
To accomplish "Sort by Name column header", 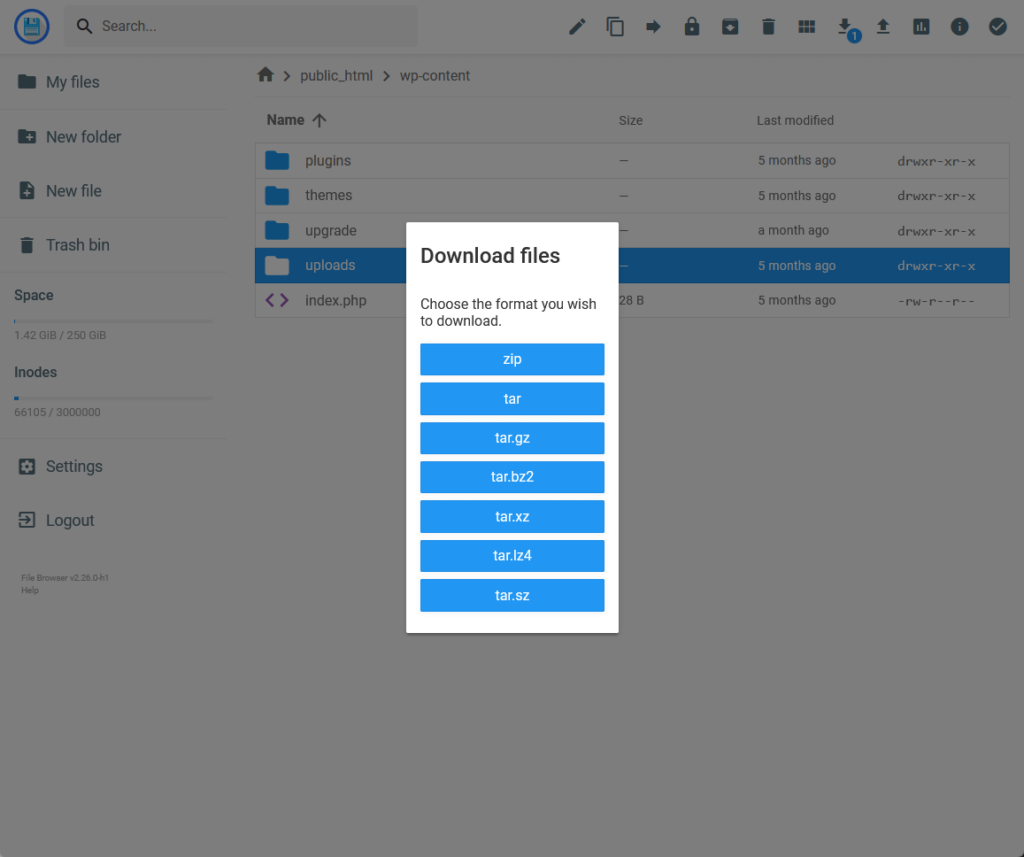I will 285,120.
